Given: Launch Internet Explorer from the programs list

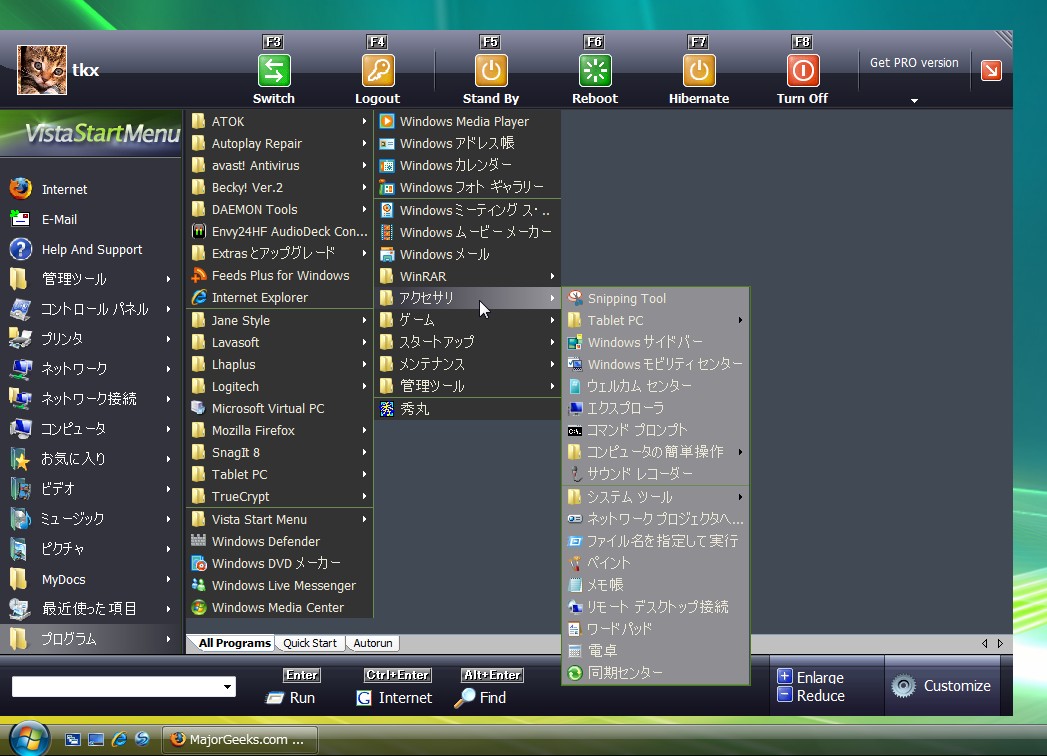Looking at the screenshot, I should (279, 297).
